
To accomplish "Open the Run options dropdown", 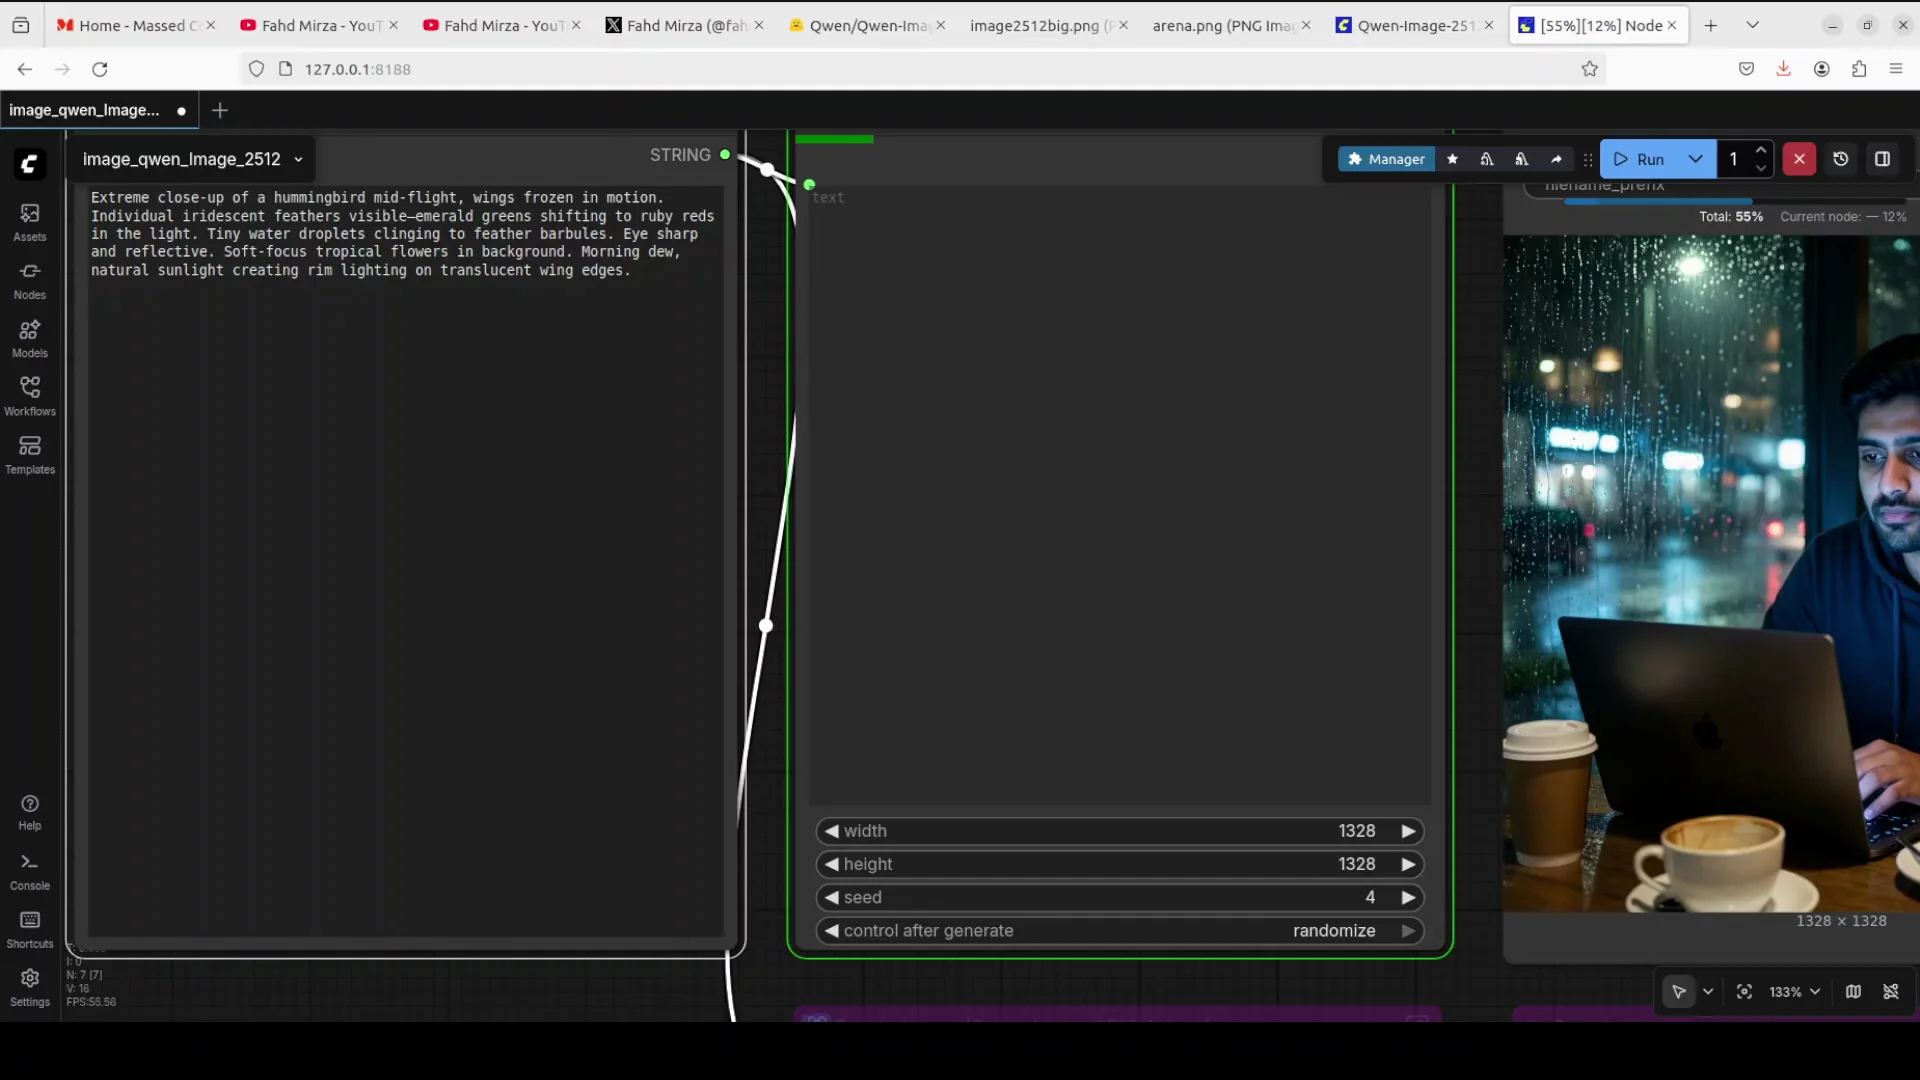I will [1696, 159].
